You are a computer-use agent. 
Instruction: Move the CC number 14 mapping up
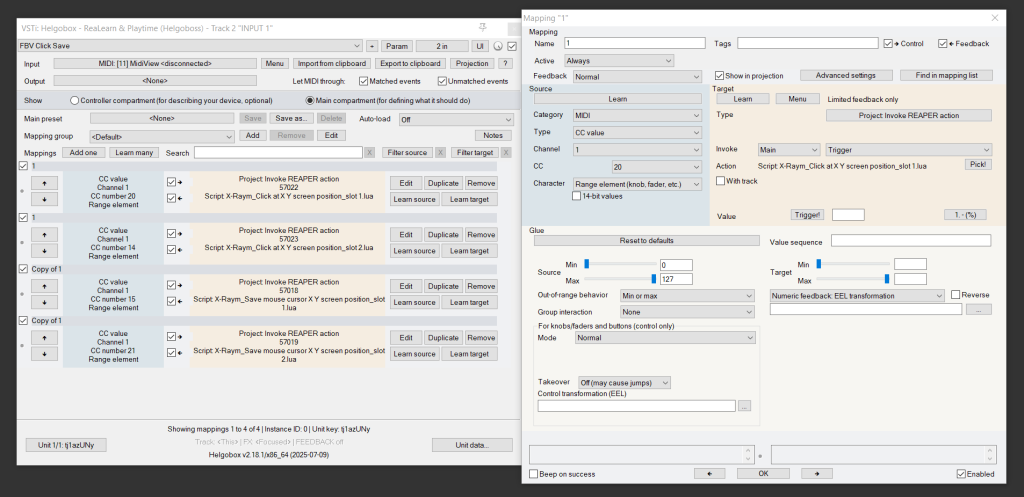click(x=44, y=234)
